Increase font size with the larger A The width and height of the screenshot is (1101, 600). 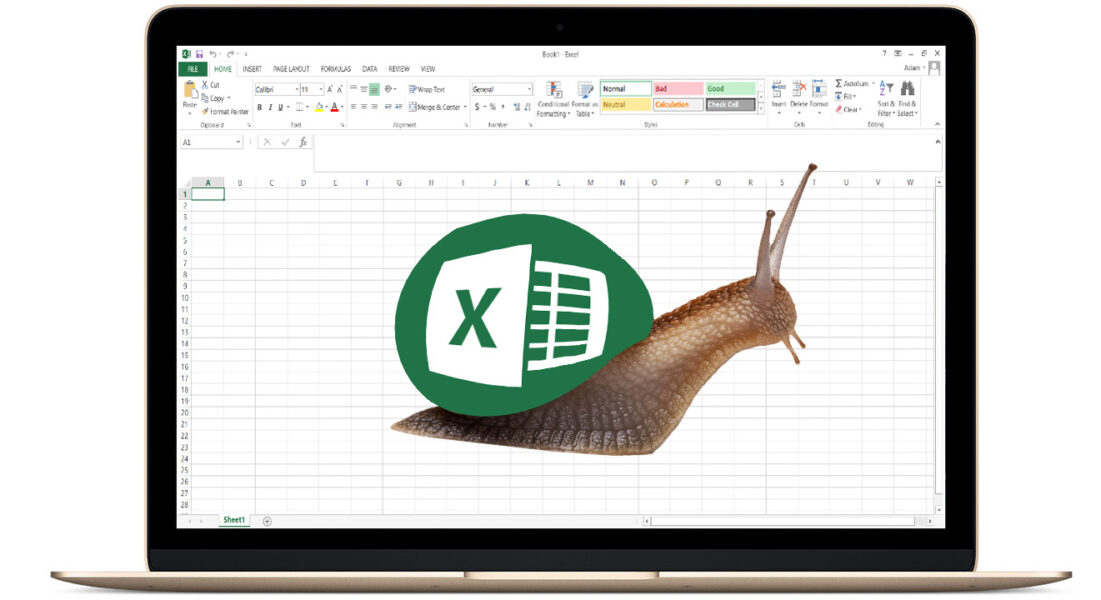click(329, 89)
